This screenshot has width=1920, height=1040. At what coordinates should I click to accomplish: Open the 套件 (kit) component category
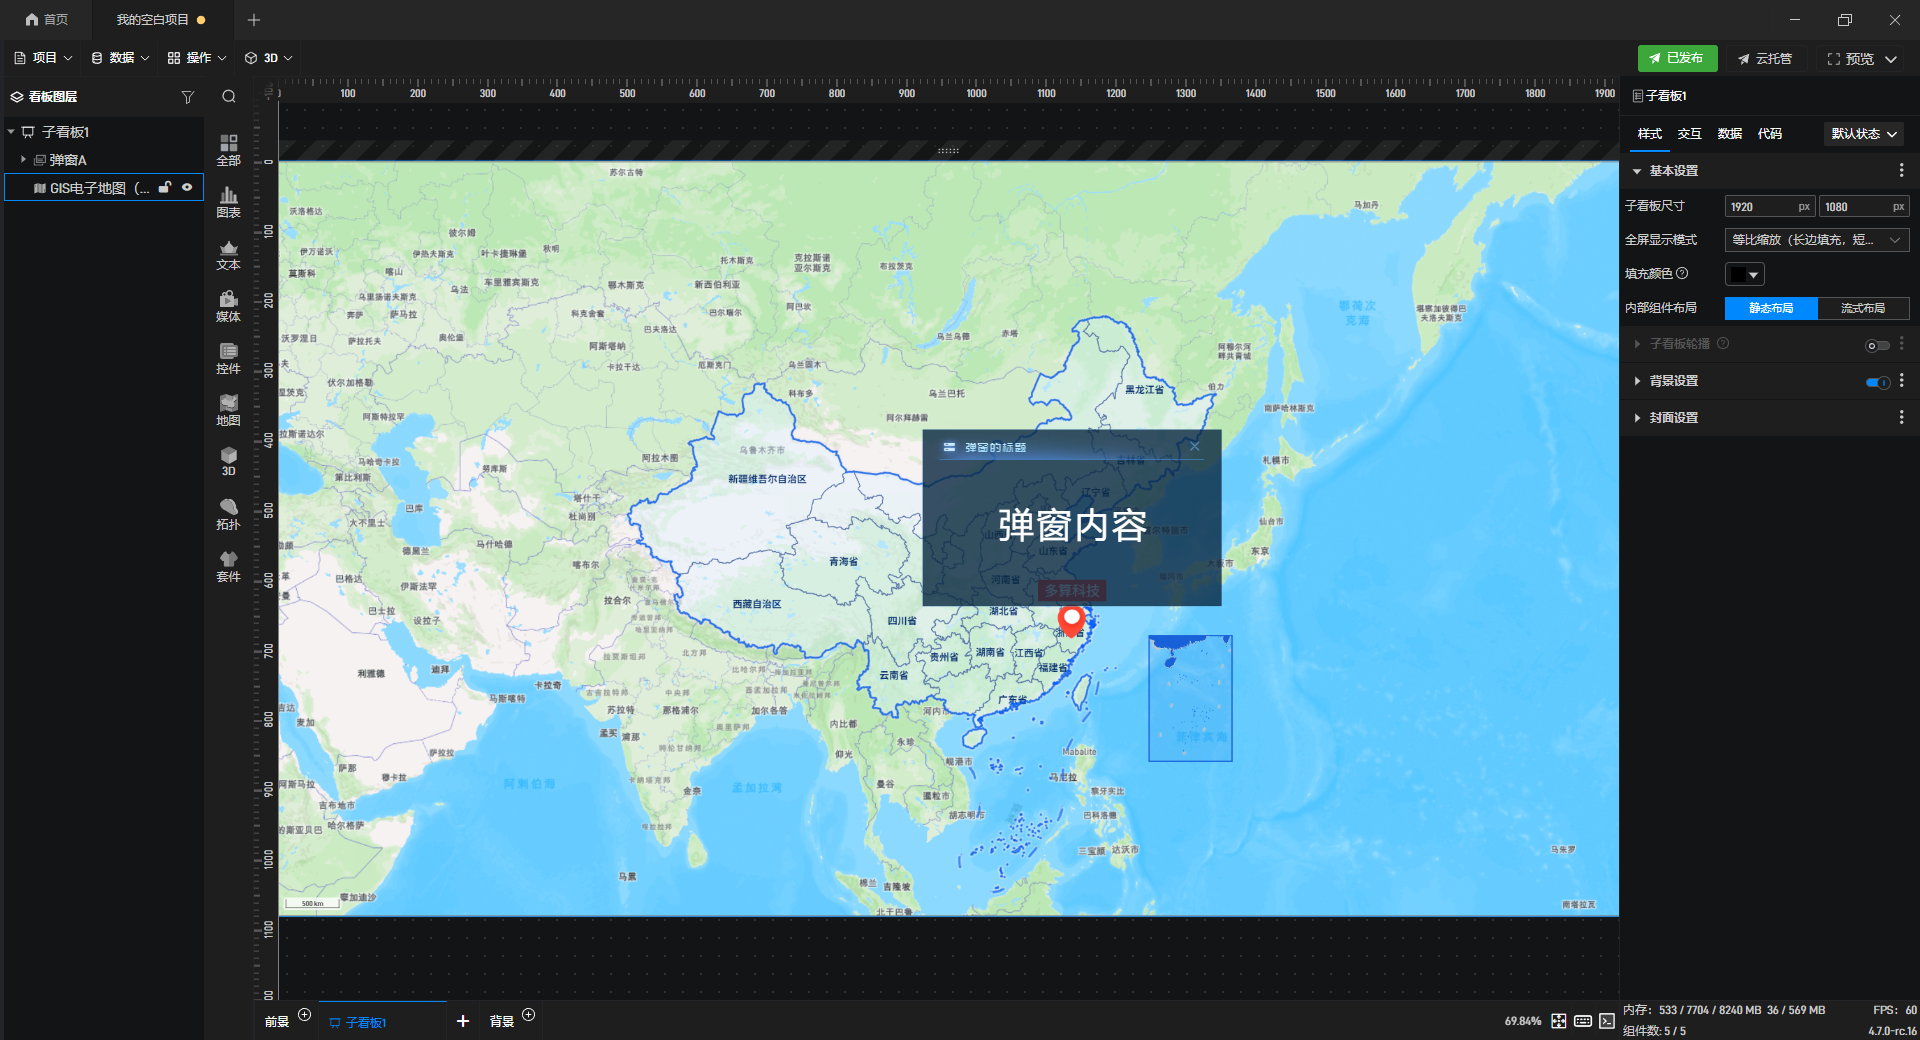[x=228, y=566]
